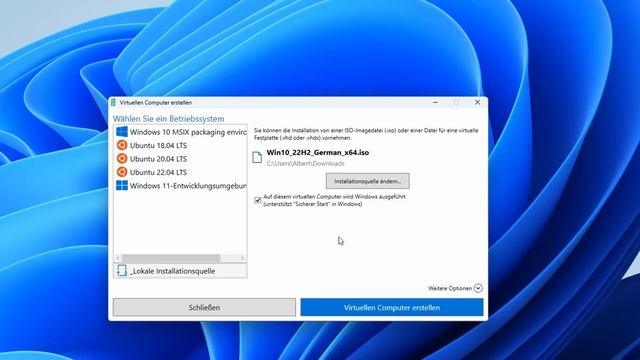Image resolution: width=640 pixels, height=360 pixels.
Task: Minimize the Virtuellen Computer erstellen window
Action: point(435,102)
